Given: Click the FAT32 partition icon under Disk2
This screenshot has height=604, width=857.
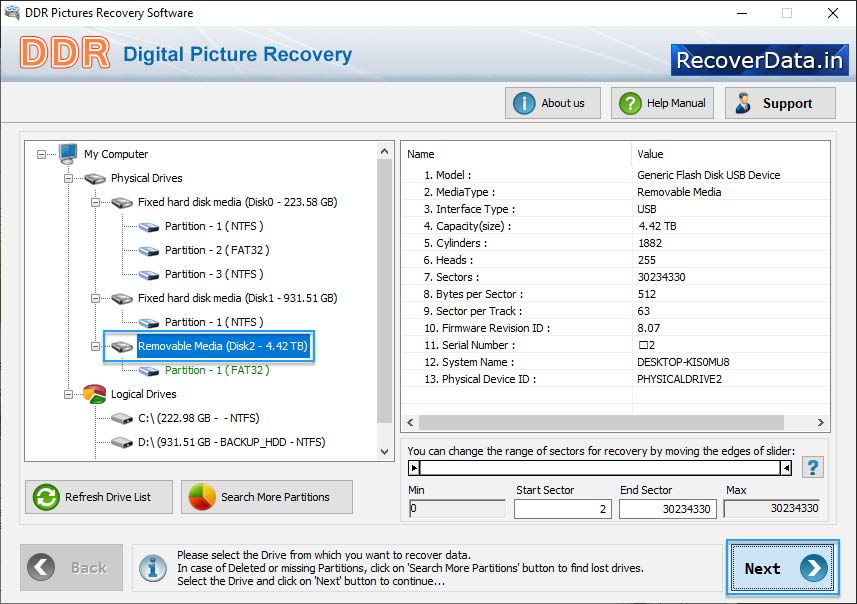Looking at the screenshot, I should pyautogui.click(x=149, y=371).
